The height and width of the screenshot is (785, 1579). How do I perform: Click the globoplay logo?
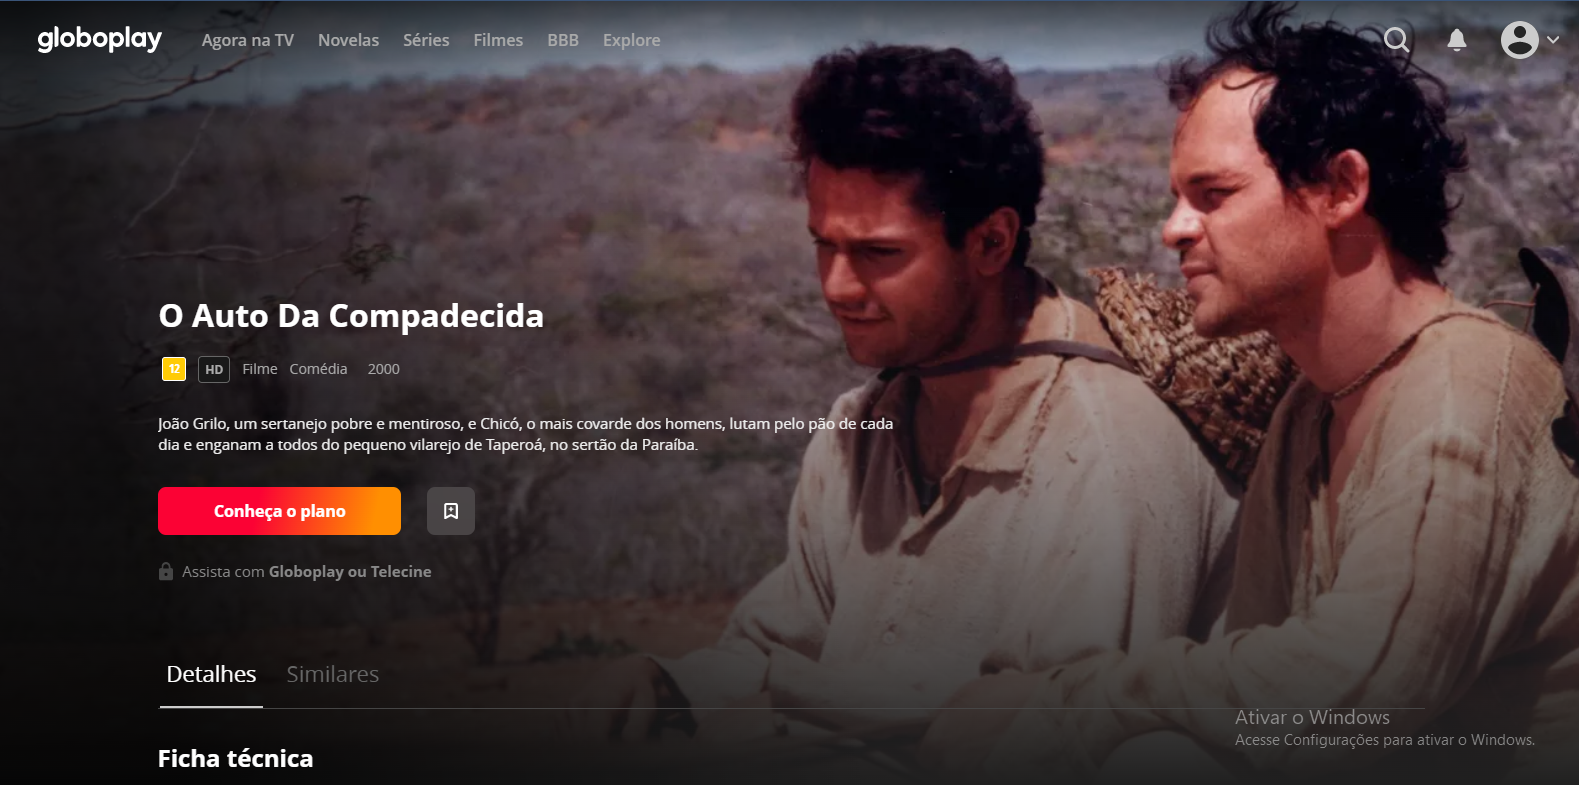coord(99,39)
